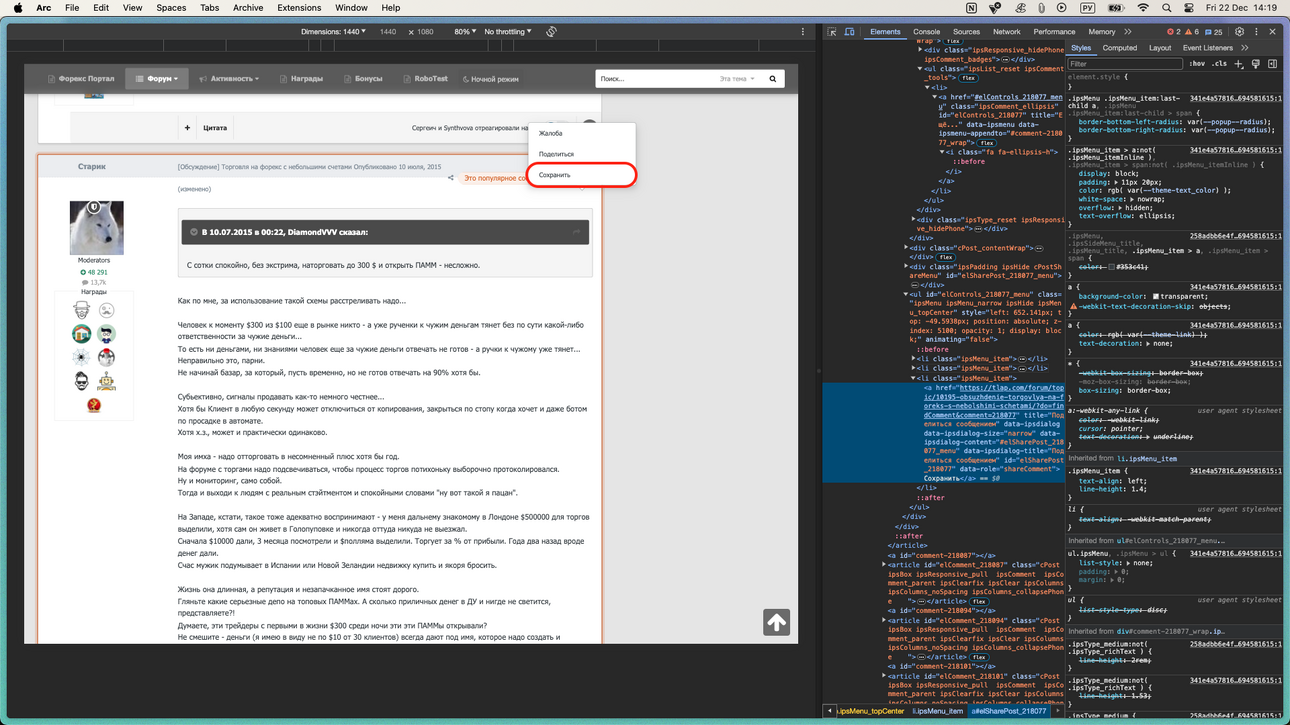Click the rotate device orientation icon
The image size is (1290, 725).
click(551, 32)
